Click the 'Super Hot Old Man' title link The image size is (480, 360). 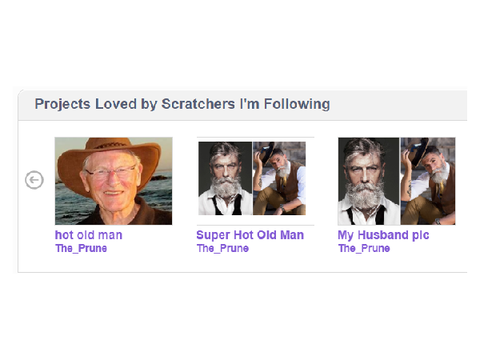coord(250,235)
